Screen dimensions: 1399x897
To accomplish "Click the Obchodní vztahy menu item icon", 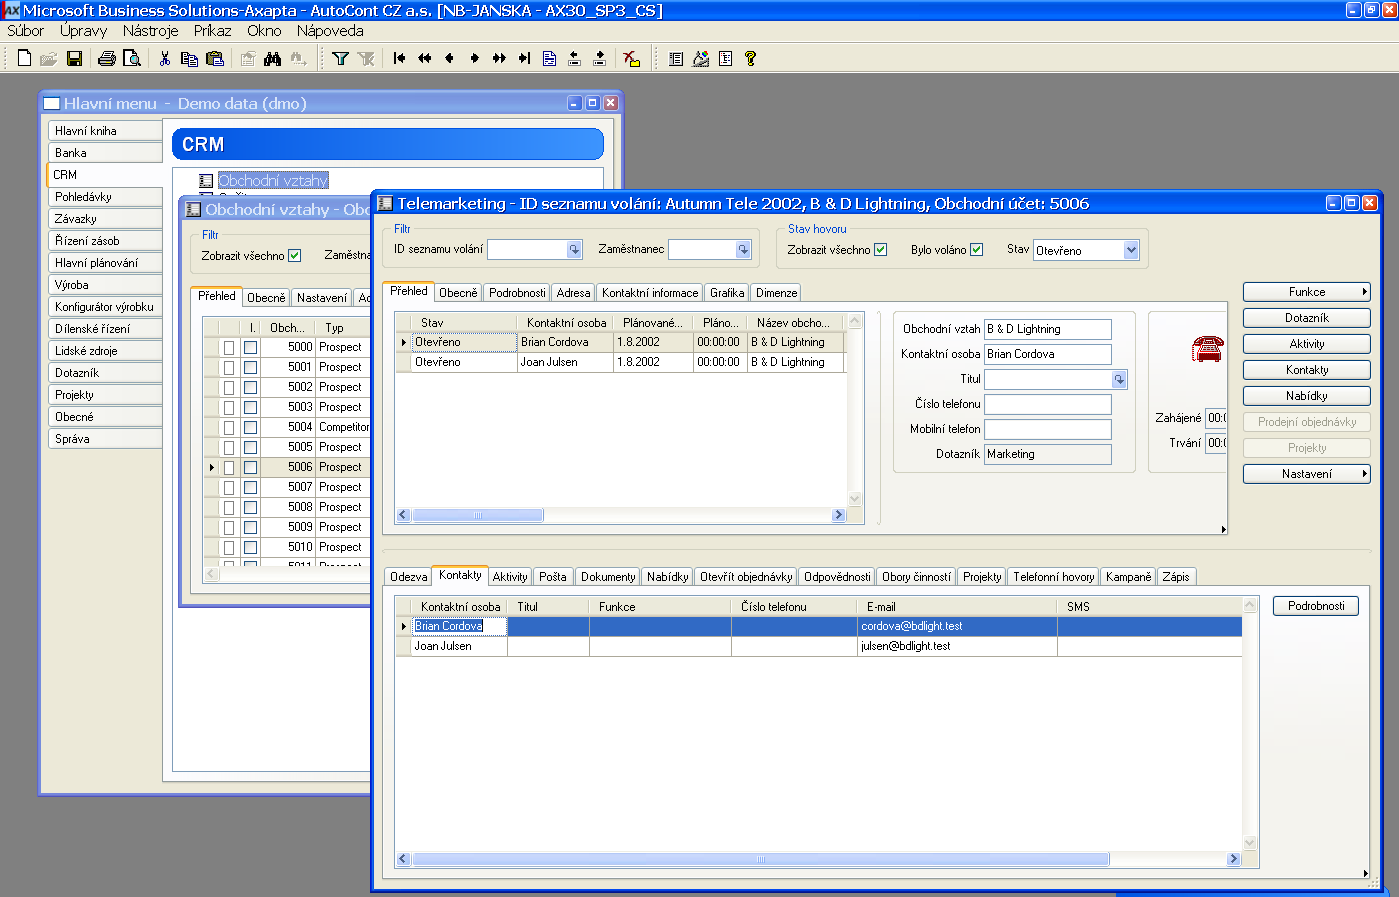I will 205,181.
